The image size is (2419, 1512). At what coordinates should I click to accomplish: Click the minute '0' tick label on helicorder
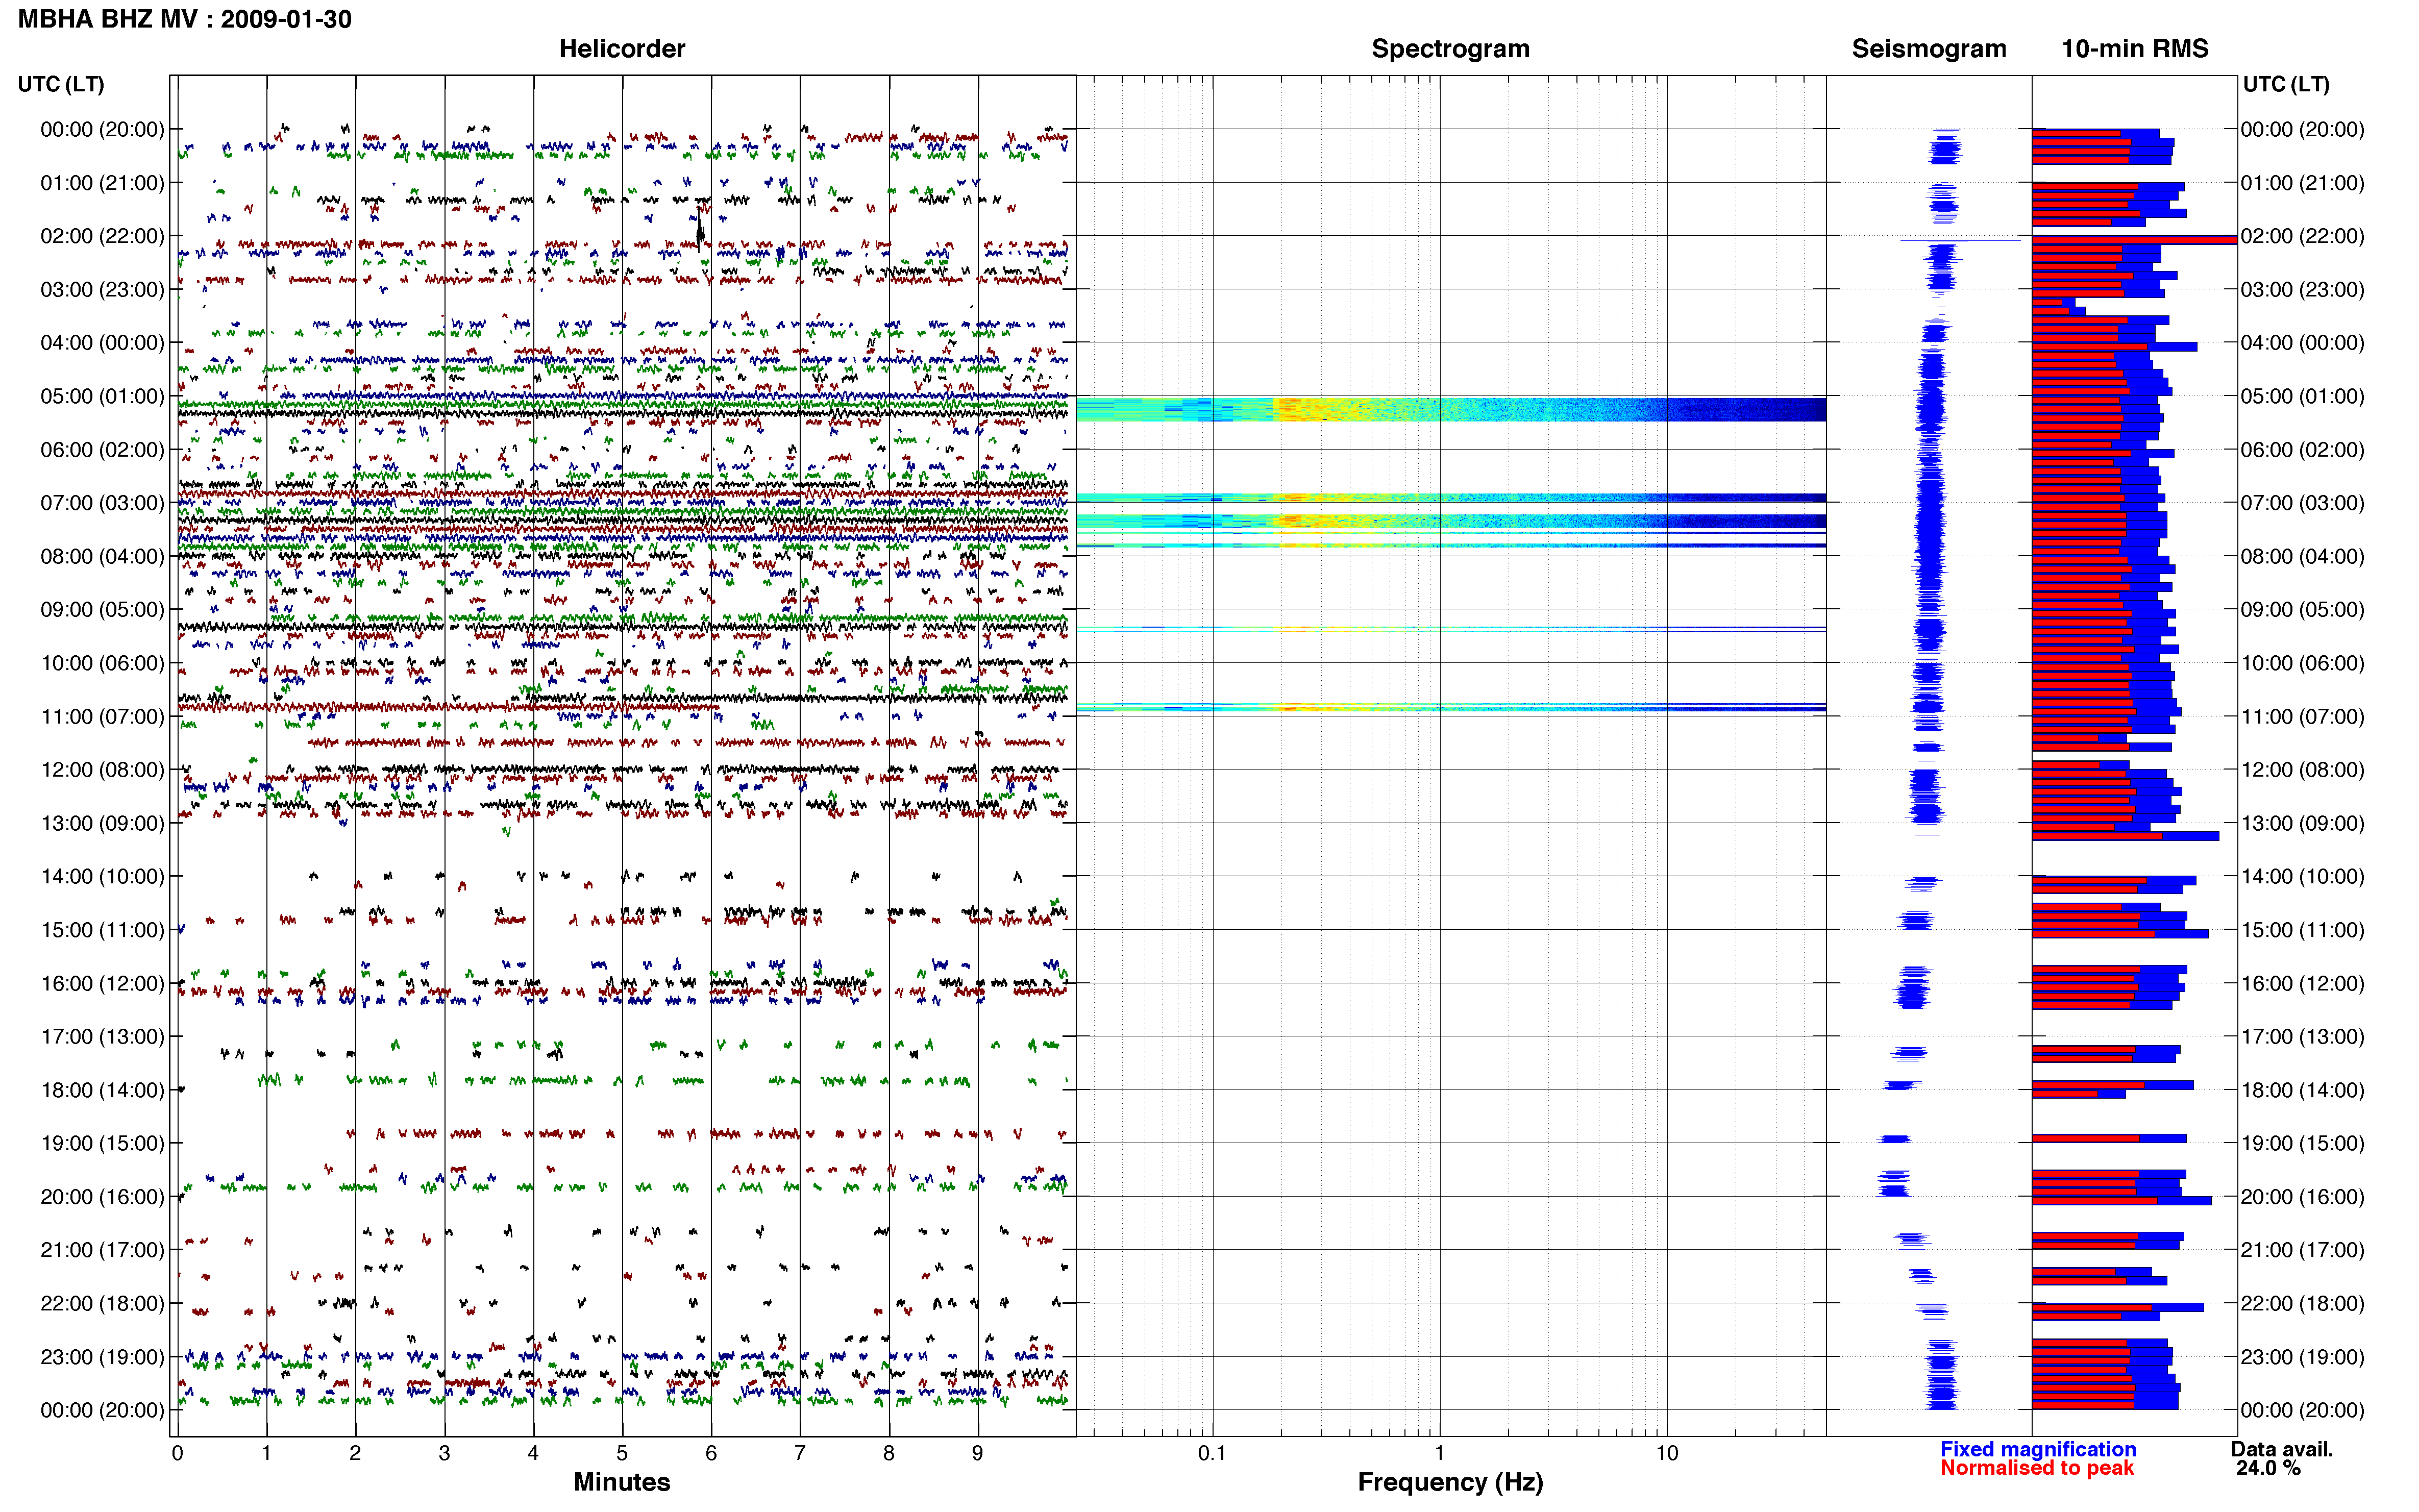177,1453
